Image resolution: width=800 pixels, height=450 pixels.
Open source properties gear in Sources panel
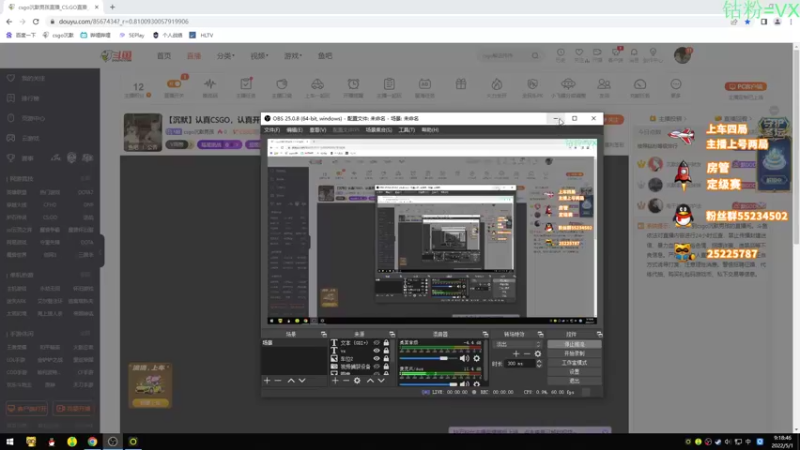pos(357,381)
